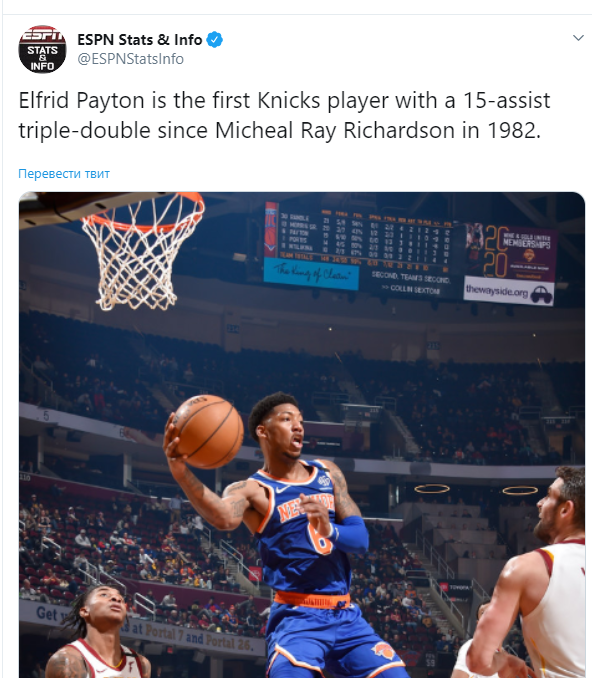Open the ESPN Stats & Info avatar

[42, 49]
